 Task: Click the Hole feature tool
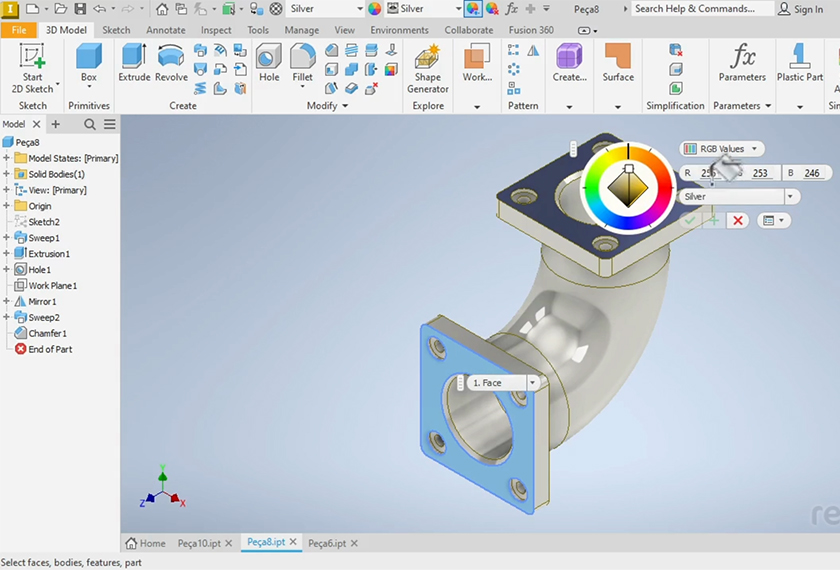tap(269, 63)
